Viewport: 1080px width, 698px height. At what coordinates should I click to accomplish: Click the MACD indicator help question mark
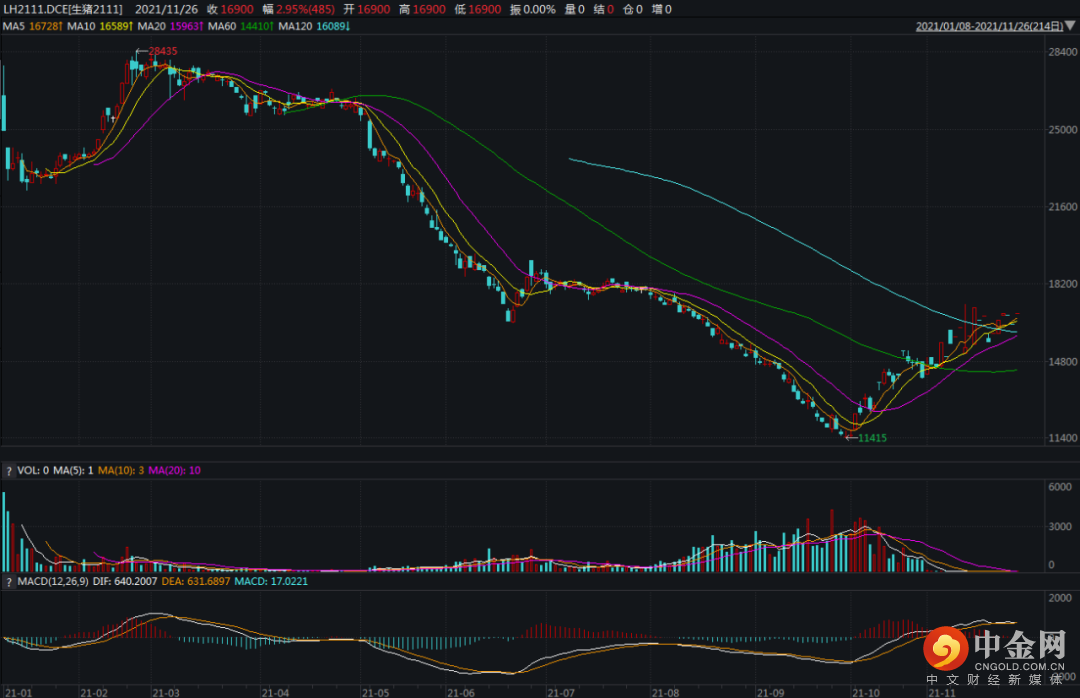click(x=9, y=580)
